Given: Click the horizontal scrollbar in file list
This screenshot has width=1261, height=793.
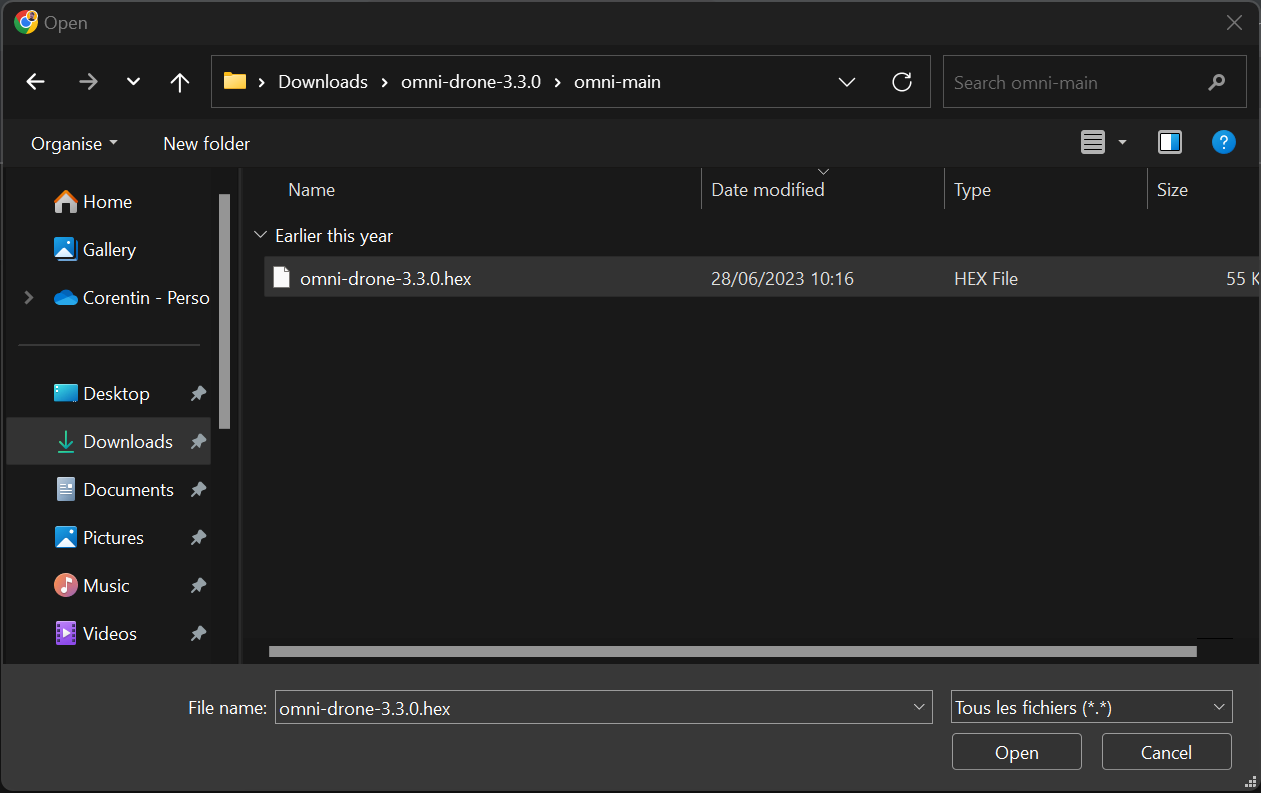Looking at the screenshot, I should [x=732, y=652].
